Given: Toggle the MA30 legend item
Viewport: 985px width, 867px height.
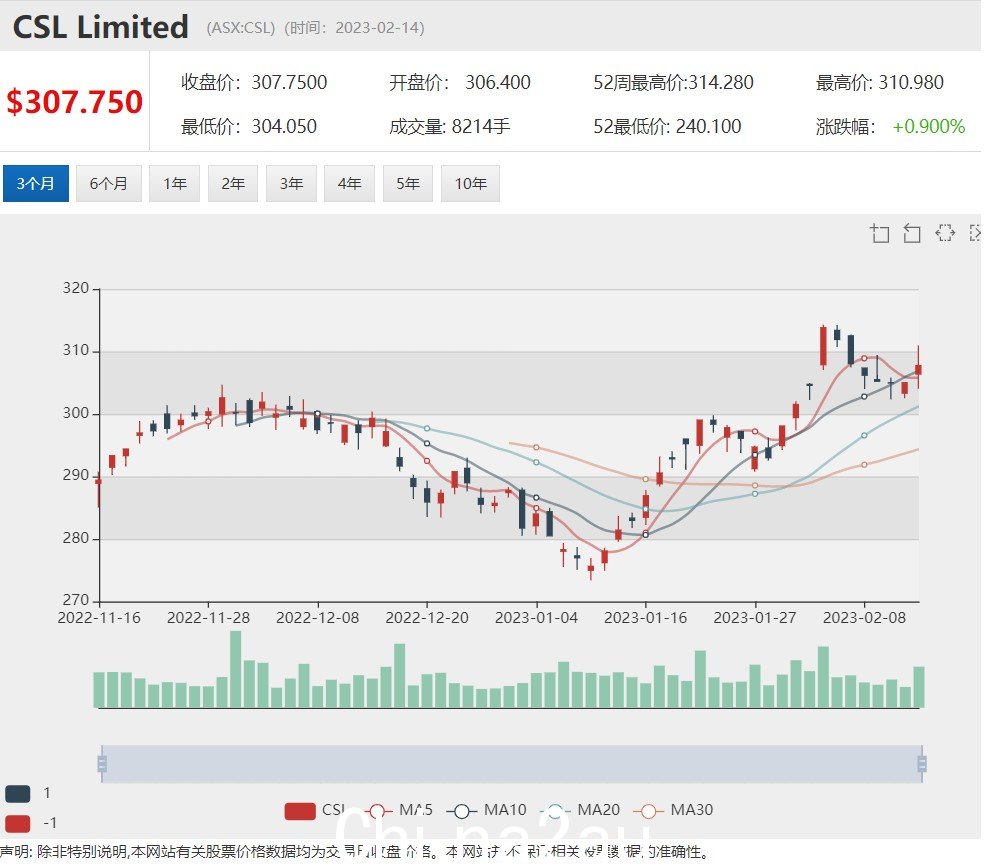Looking at the screenshot, I should pos(673,810).
